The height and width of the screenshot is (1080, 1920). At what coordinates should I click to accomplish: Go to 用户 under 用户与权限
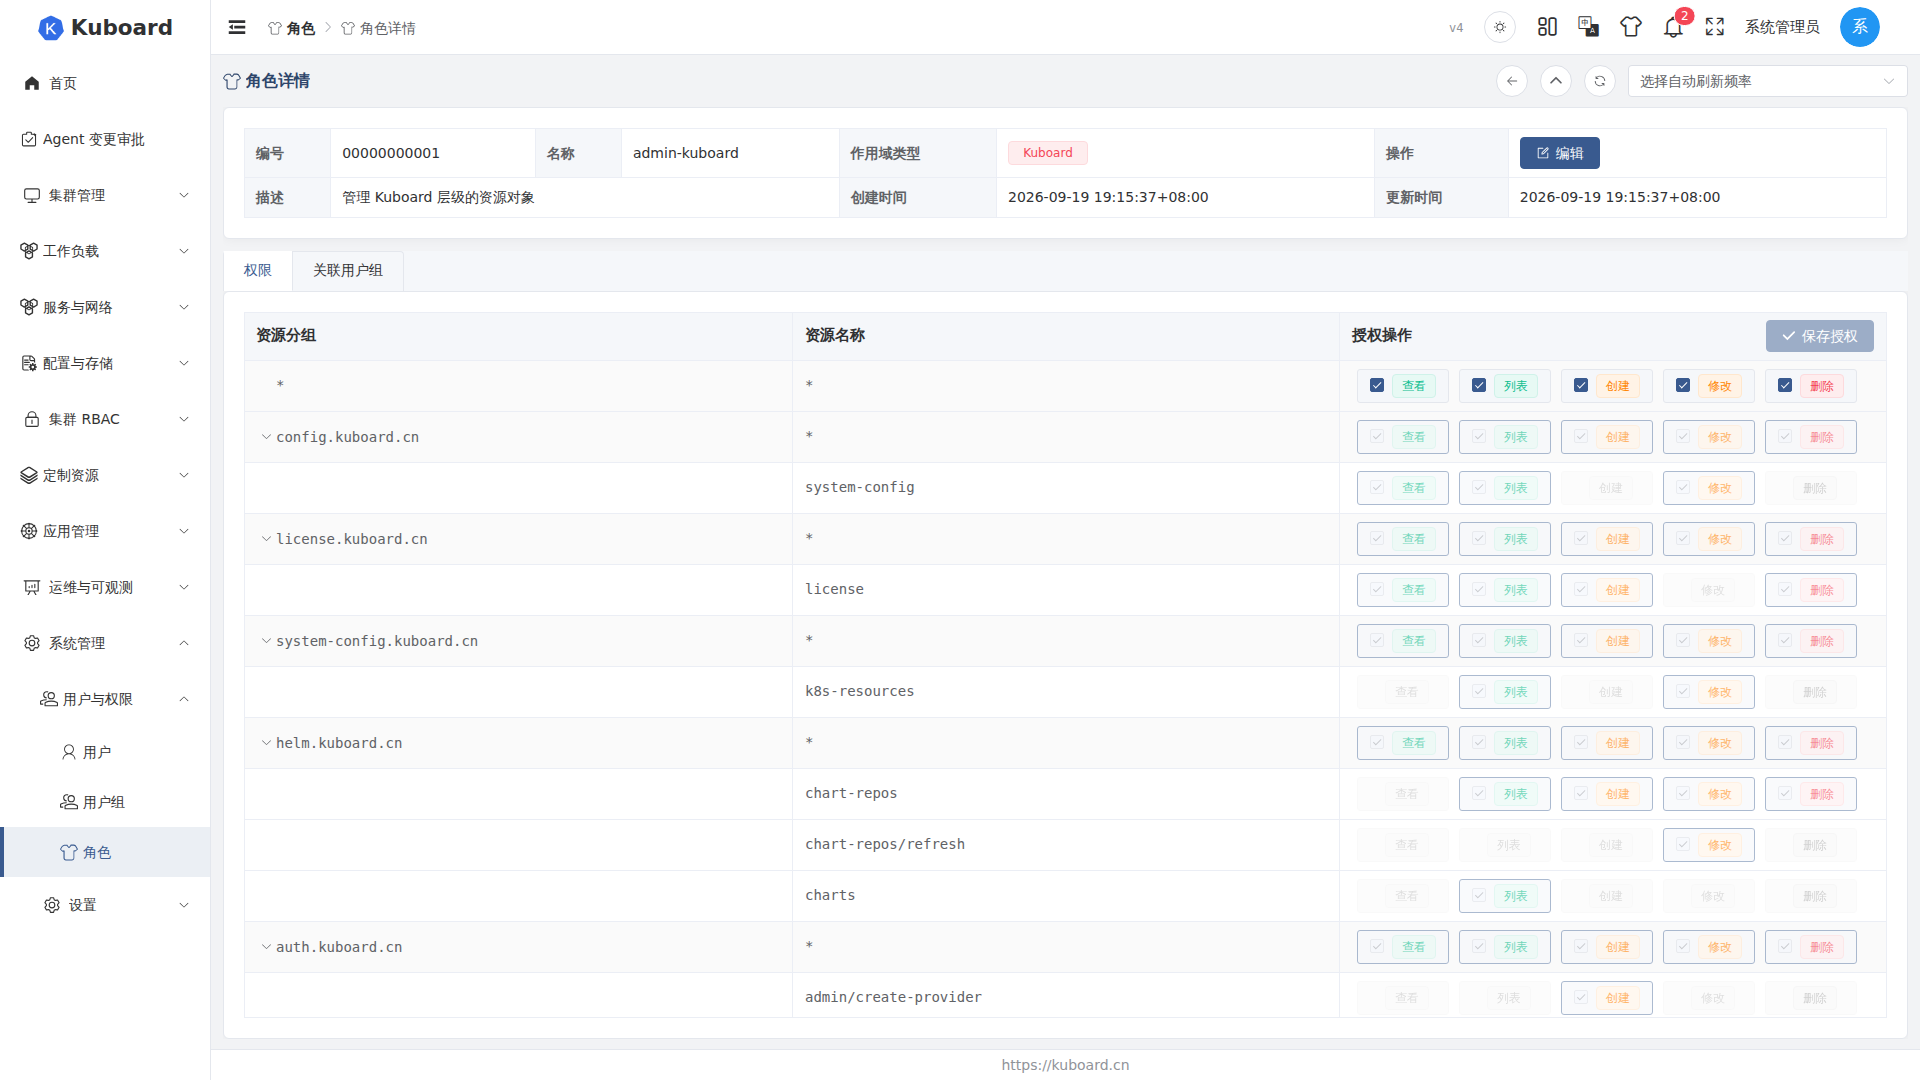coord(105,752)
